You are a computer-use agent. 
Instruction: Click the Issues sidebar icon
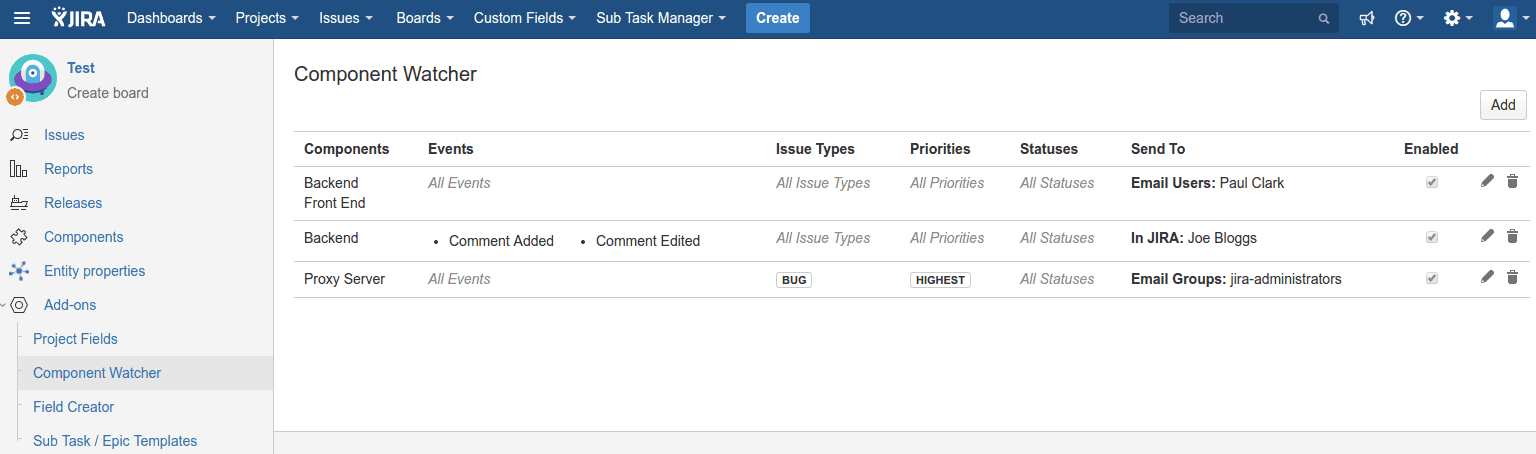[x=19, y=135]
